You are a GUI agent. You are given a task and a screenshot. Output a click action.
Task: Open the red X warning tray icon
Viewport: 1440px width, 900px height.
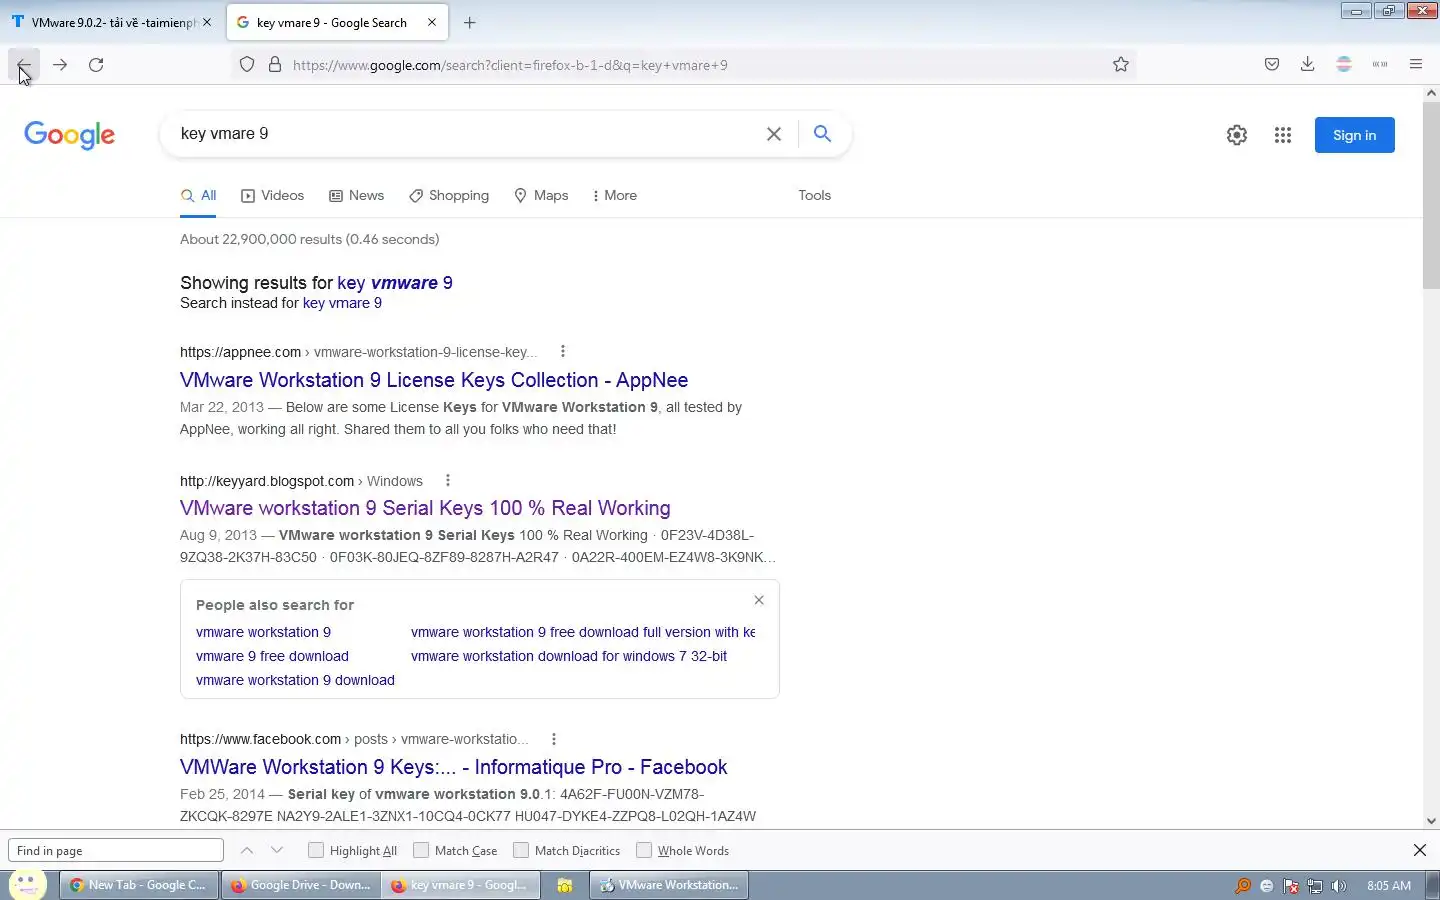point(1291,886)
